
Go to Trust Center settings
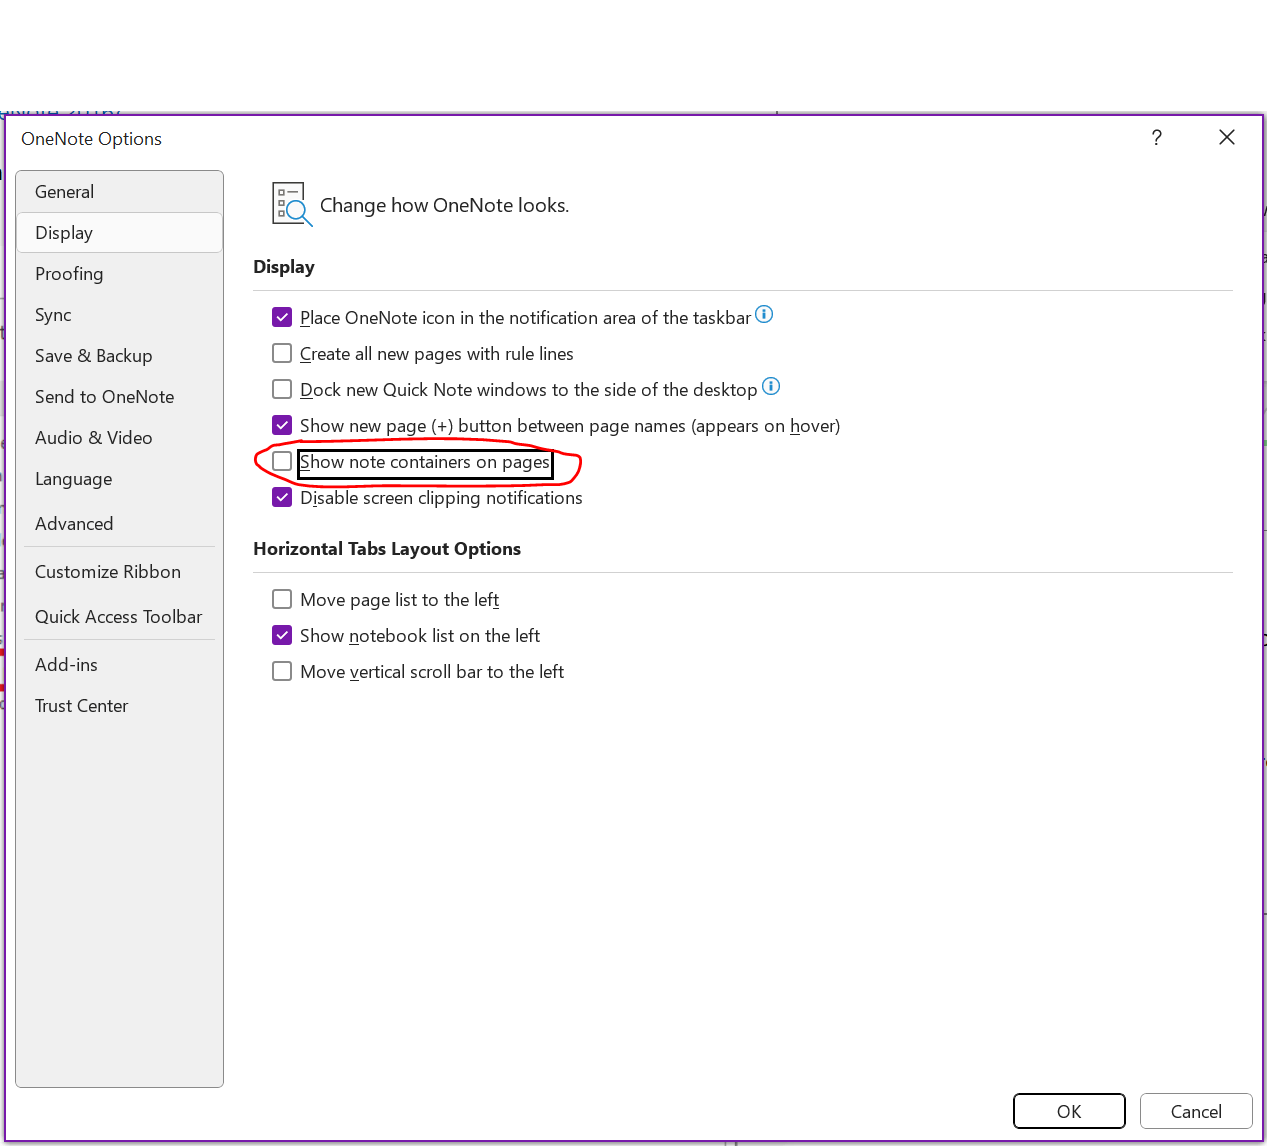point(119,706)
